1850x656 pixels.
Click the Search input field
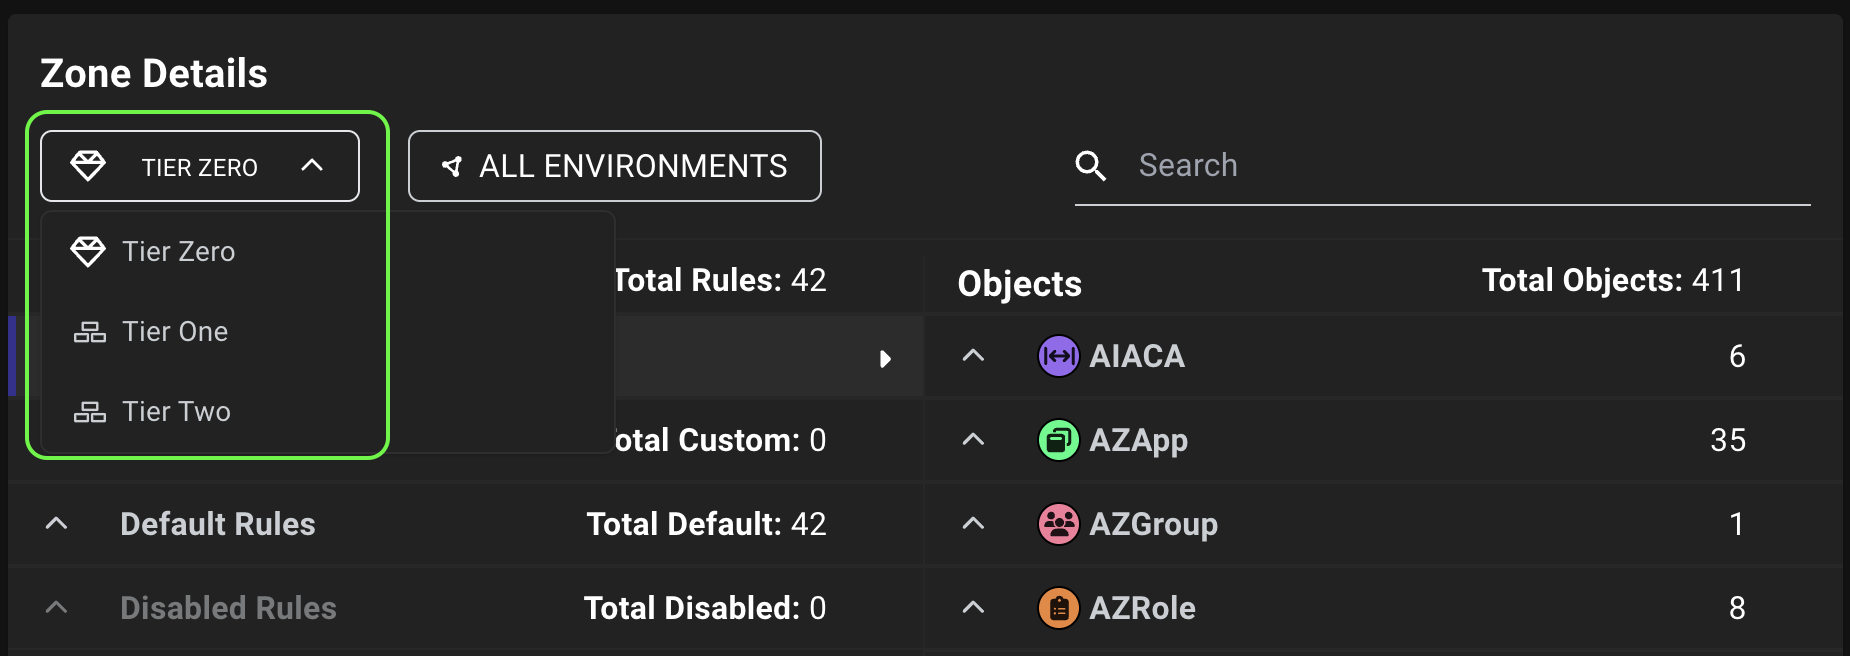pos(1400,165)
